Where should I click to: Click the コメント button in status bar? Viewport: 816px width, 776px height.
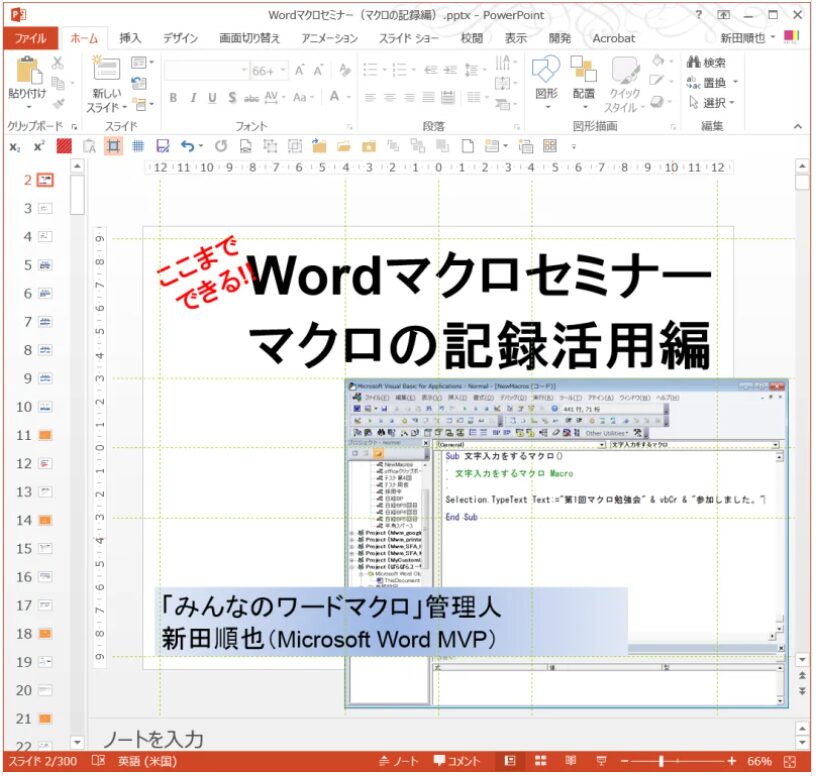[457, 762]
